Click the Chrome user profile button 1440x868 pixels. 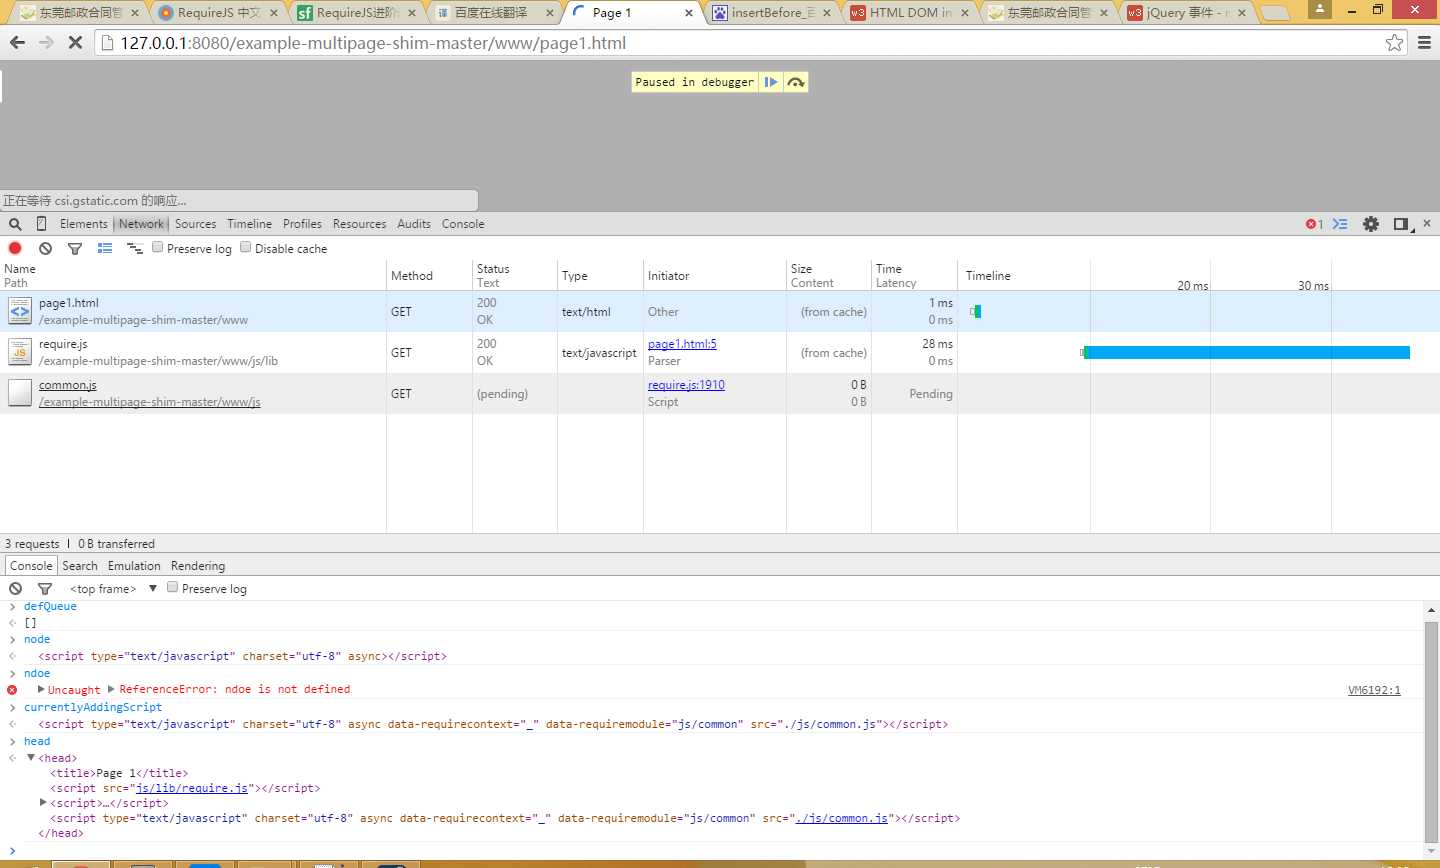1320,9
